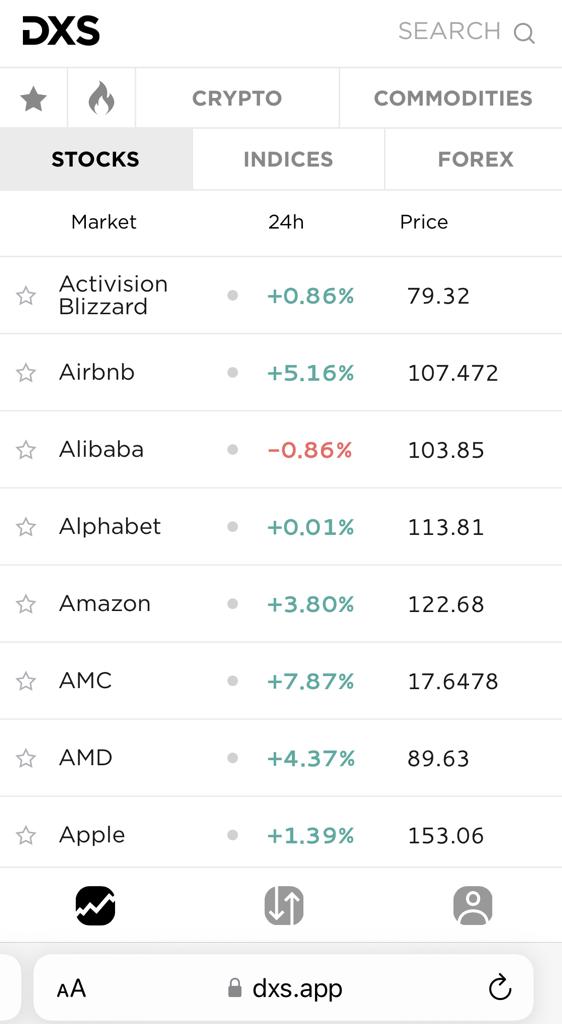Open the Alibaba market row

coord(281,450)
